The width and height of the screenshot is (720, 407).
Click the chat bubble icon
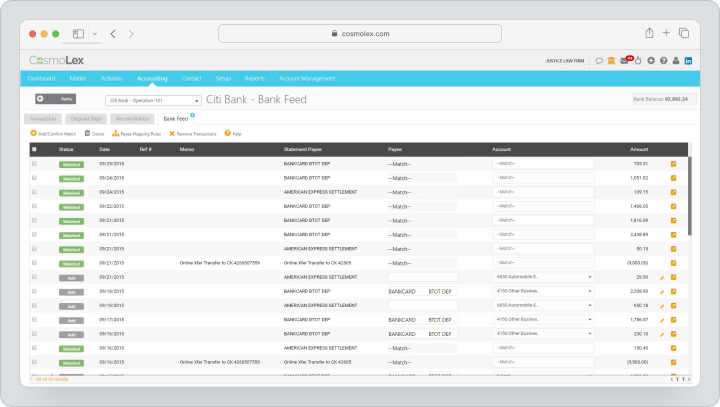tap(599, 61)
